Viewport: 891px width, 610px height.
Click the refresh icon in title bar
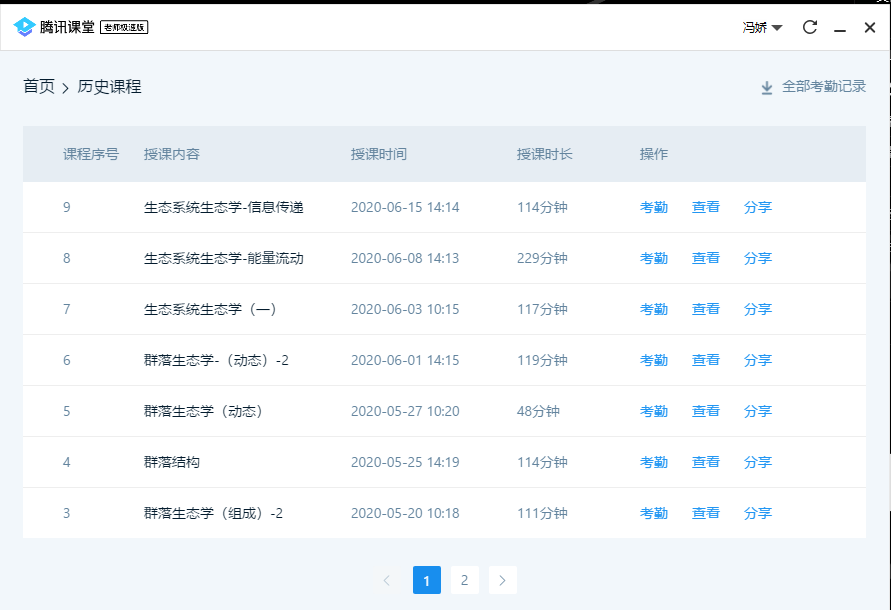click(x=810, y=27)
